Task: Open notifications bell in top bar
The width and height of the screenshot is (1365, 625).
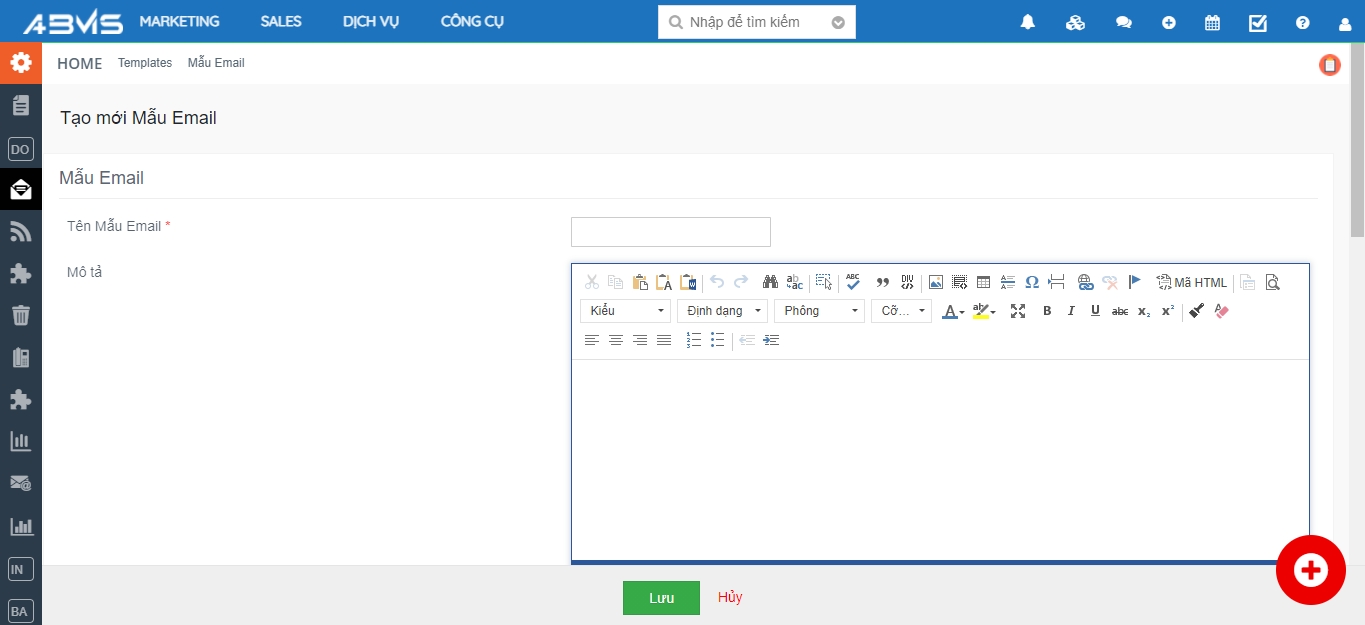Action: (x=1027, y=22)
